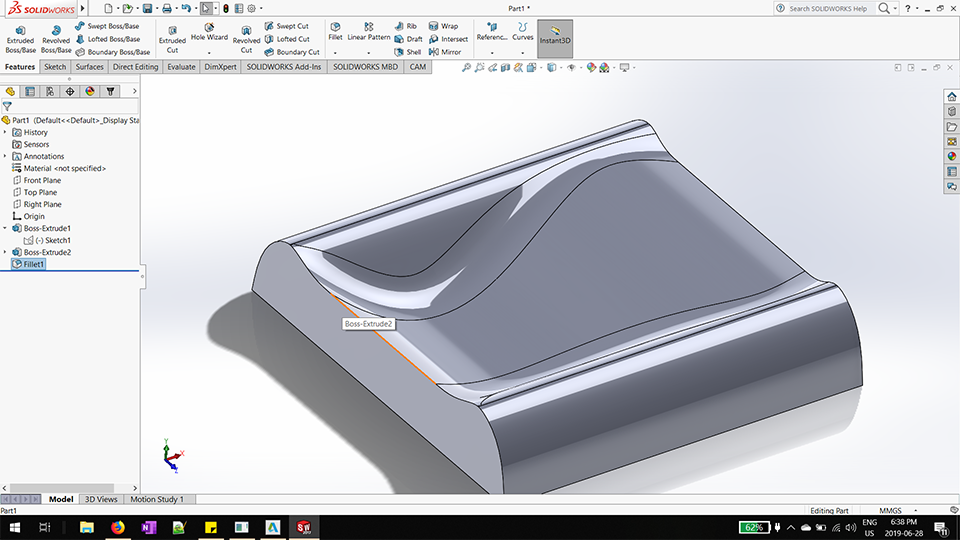This screenshot has width=960, height=540.
Task: Open Fillet dropdown arrow
Action: coord(335,53)
